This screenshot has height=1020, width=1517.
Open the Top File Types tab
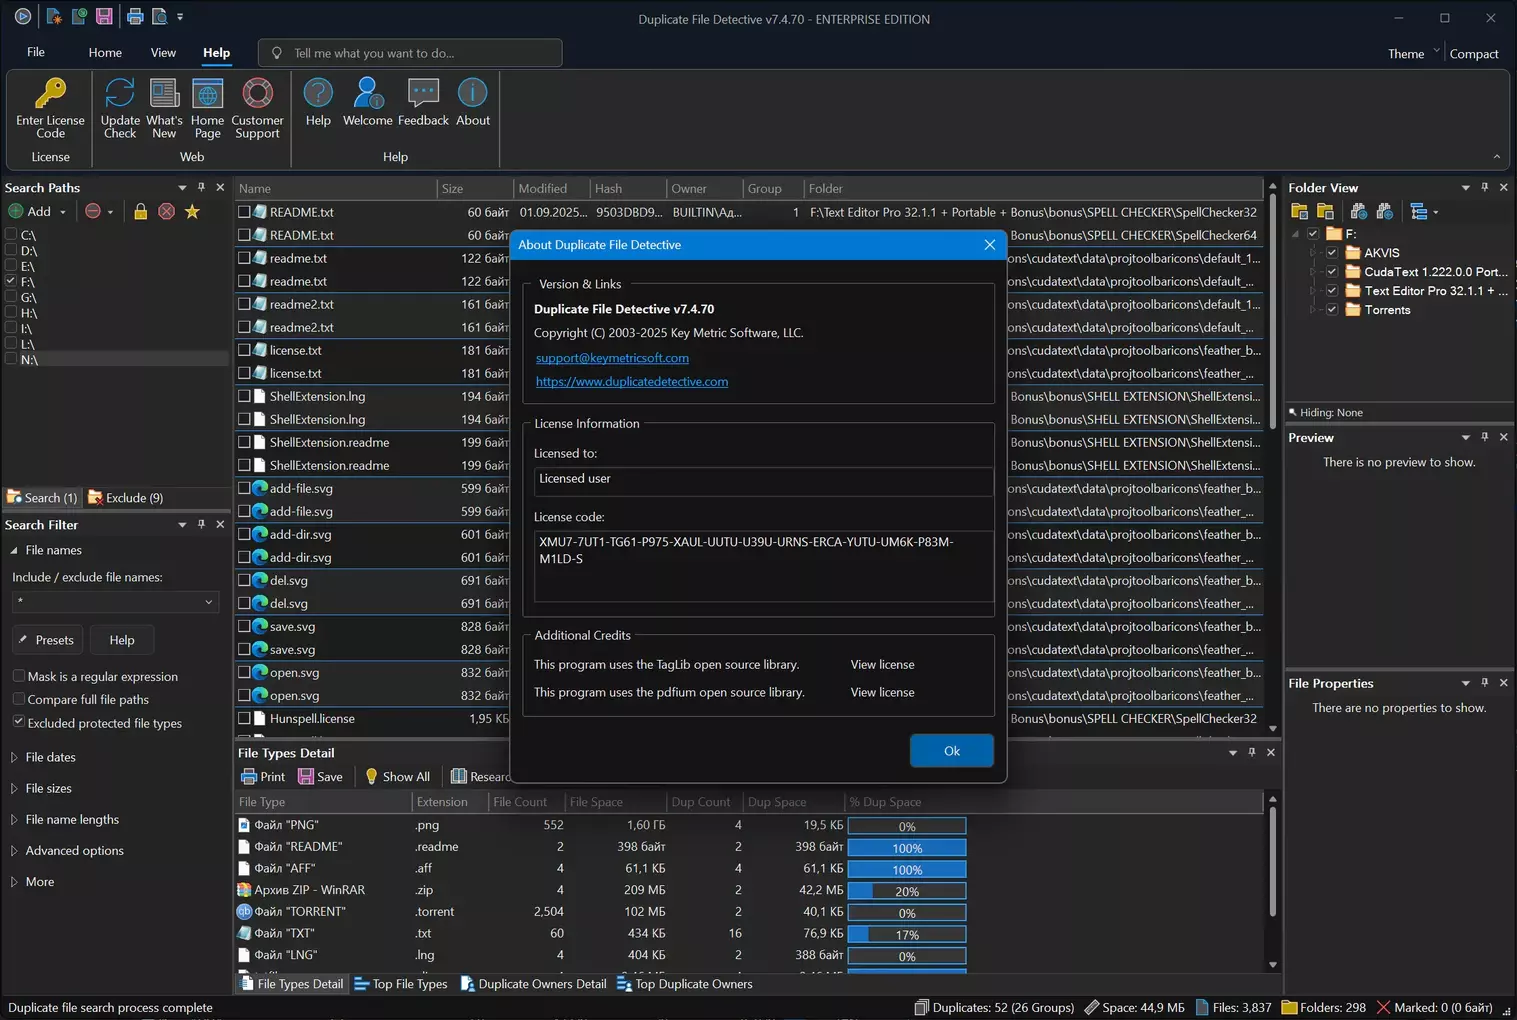(x=401, y=984)
